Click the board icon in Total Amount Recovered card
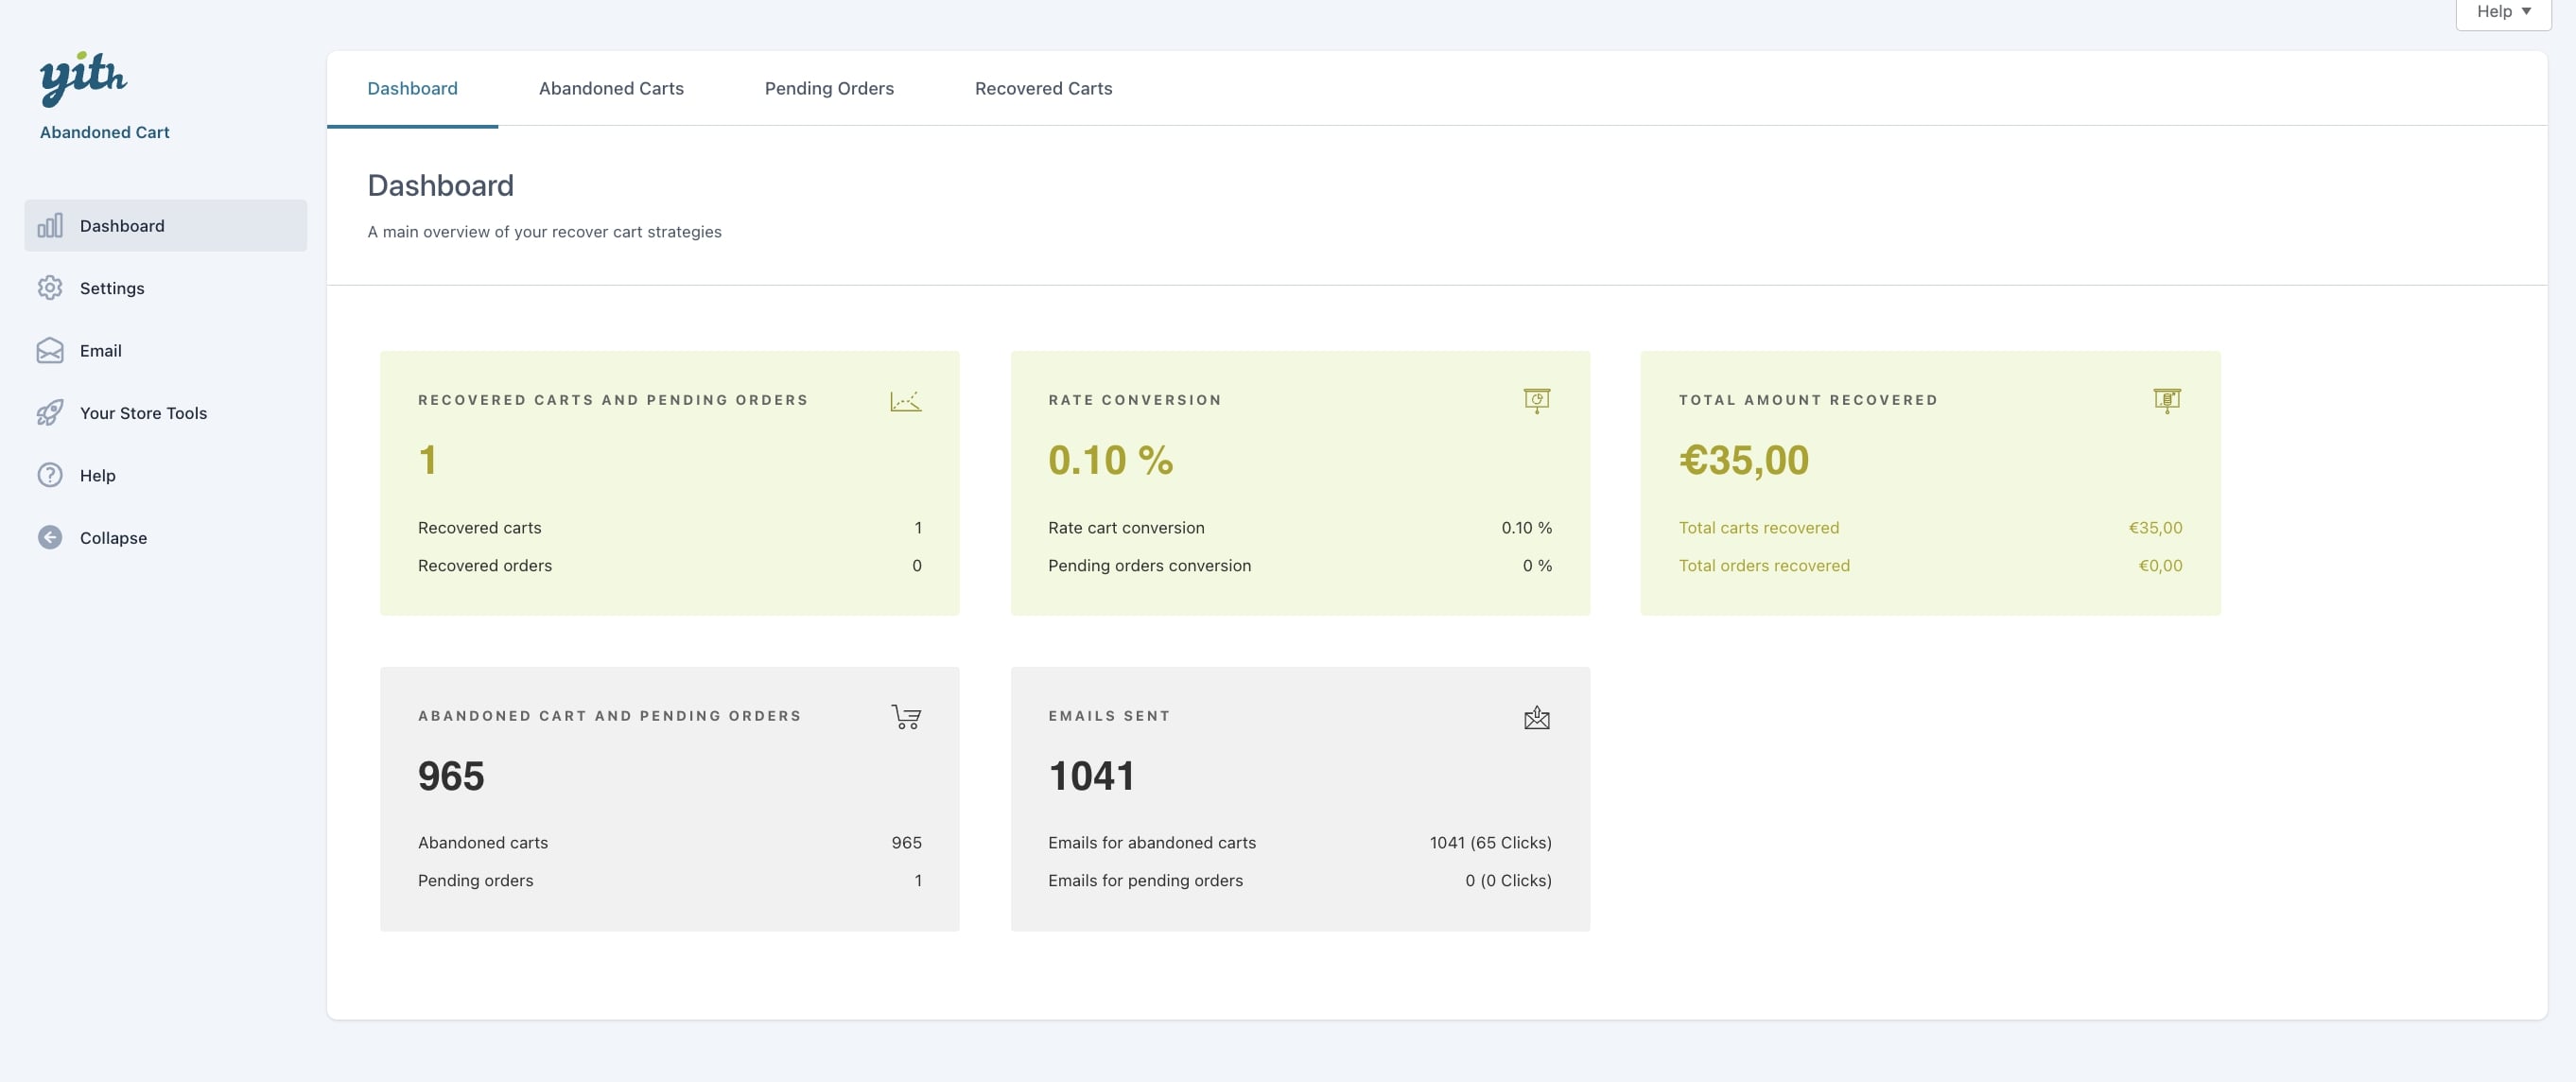2576x1082 pixels. [2166, 401]
